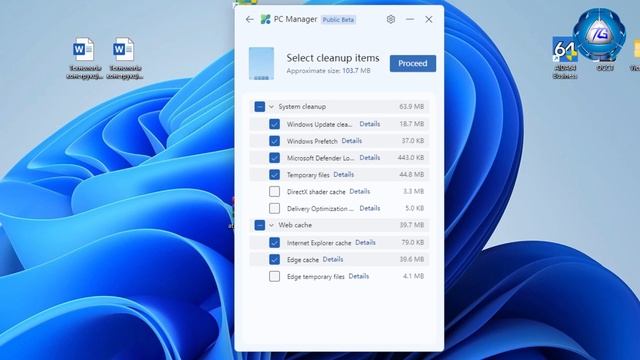
Task: Uncheck Edge cache checkbox
Action: tap(274, 259)
